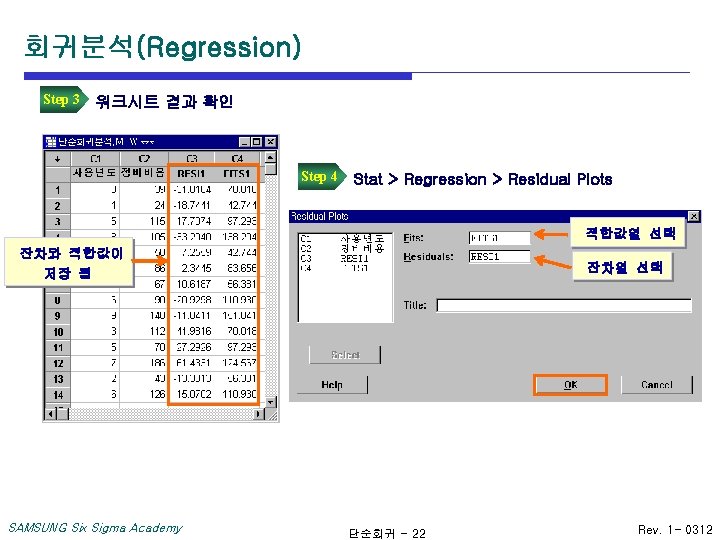This screenshot has height=540, width=720.
Task: Click worksheet horizontal scrollbar right arrow
Action: (259, 414)
